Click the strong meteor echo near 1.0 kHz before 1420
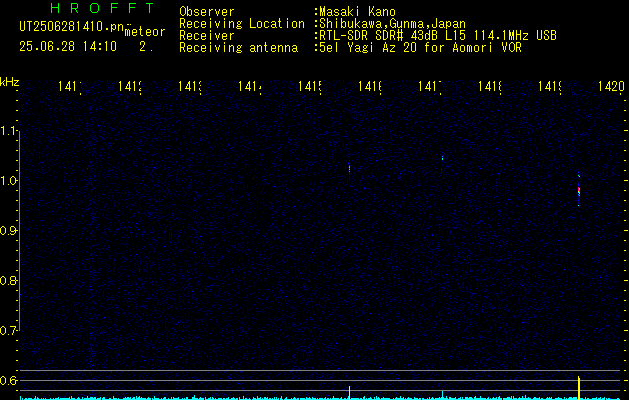Viewport: 629px width, 400px height. [x=579, y=190]
